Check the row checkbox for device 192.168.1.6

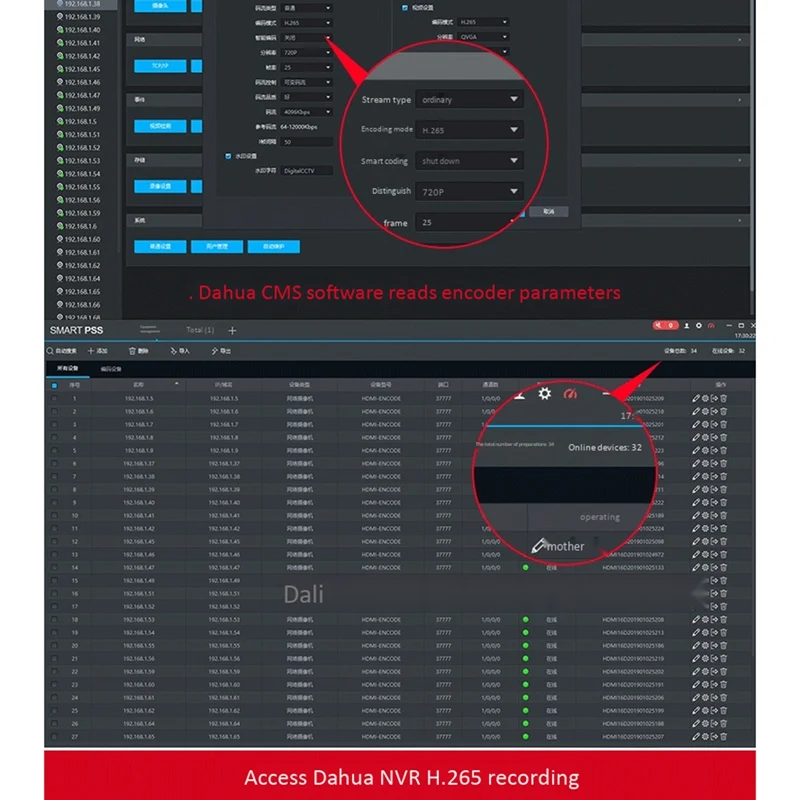pyautogui.click(x=54, y=411)
